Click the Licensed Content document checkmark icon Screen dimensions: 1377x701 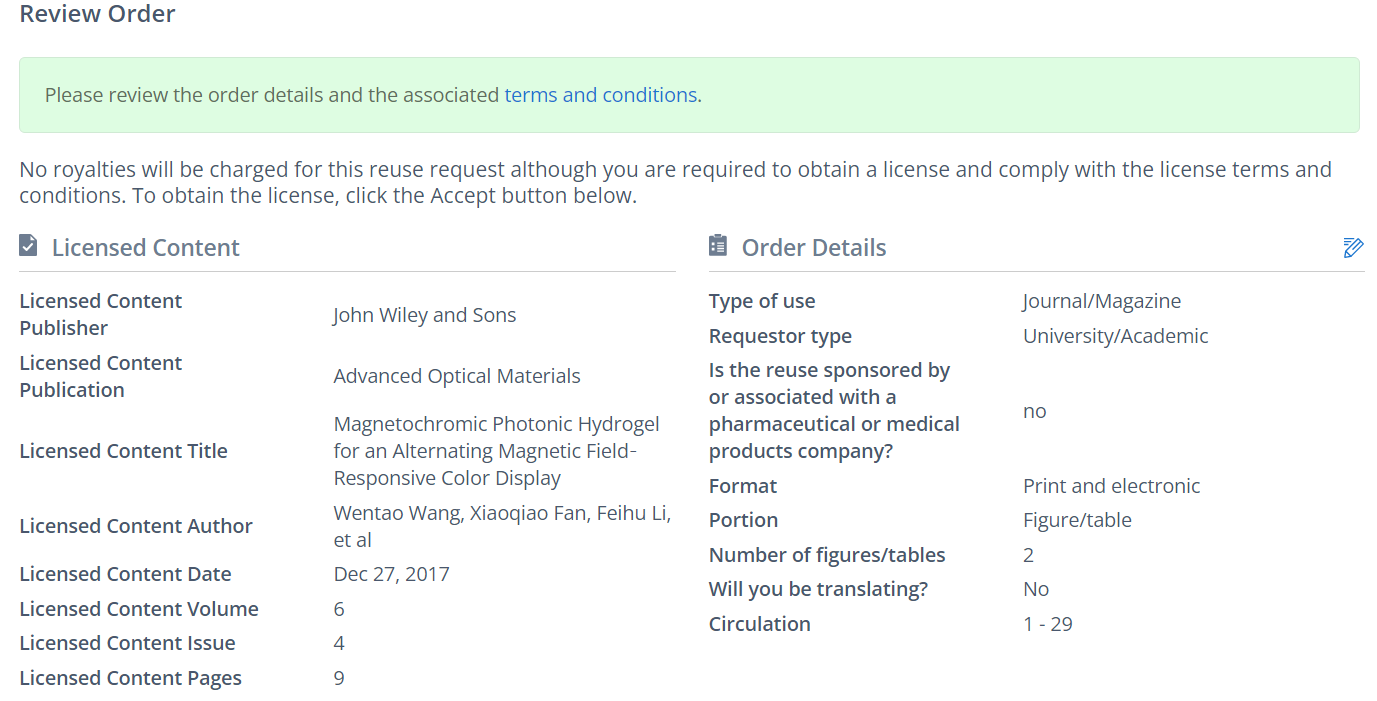coord(29,246)
